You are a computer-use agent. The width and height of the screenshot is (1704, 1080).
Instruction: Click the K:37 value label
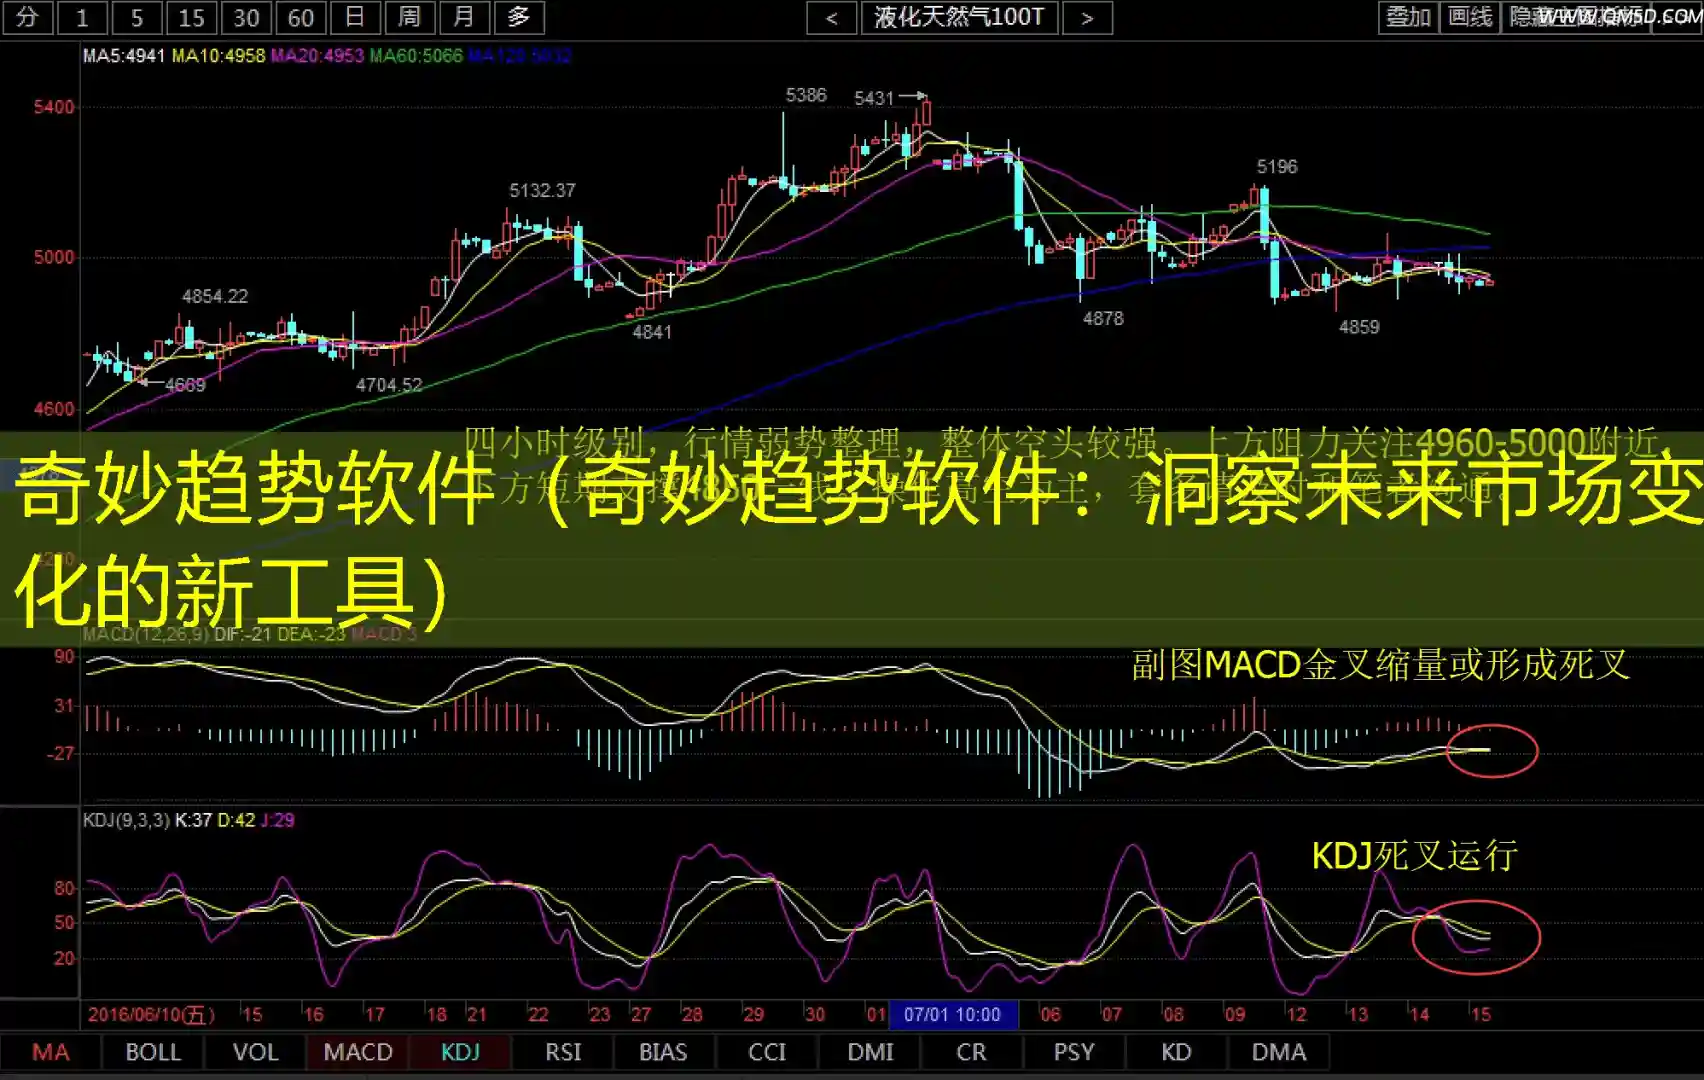click(193, 820)
